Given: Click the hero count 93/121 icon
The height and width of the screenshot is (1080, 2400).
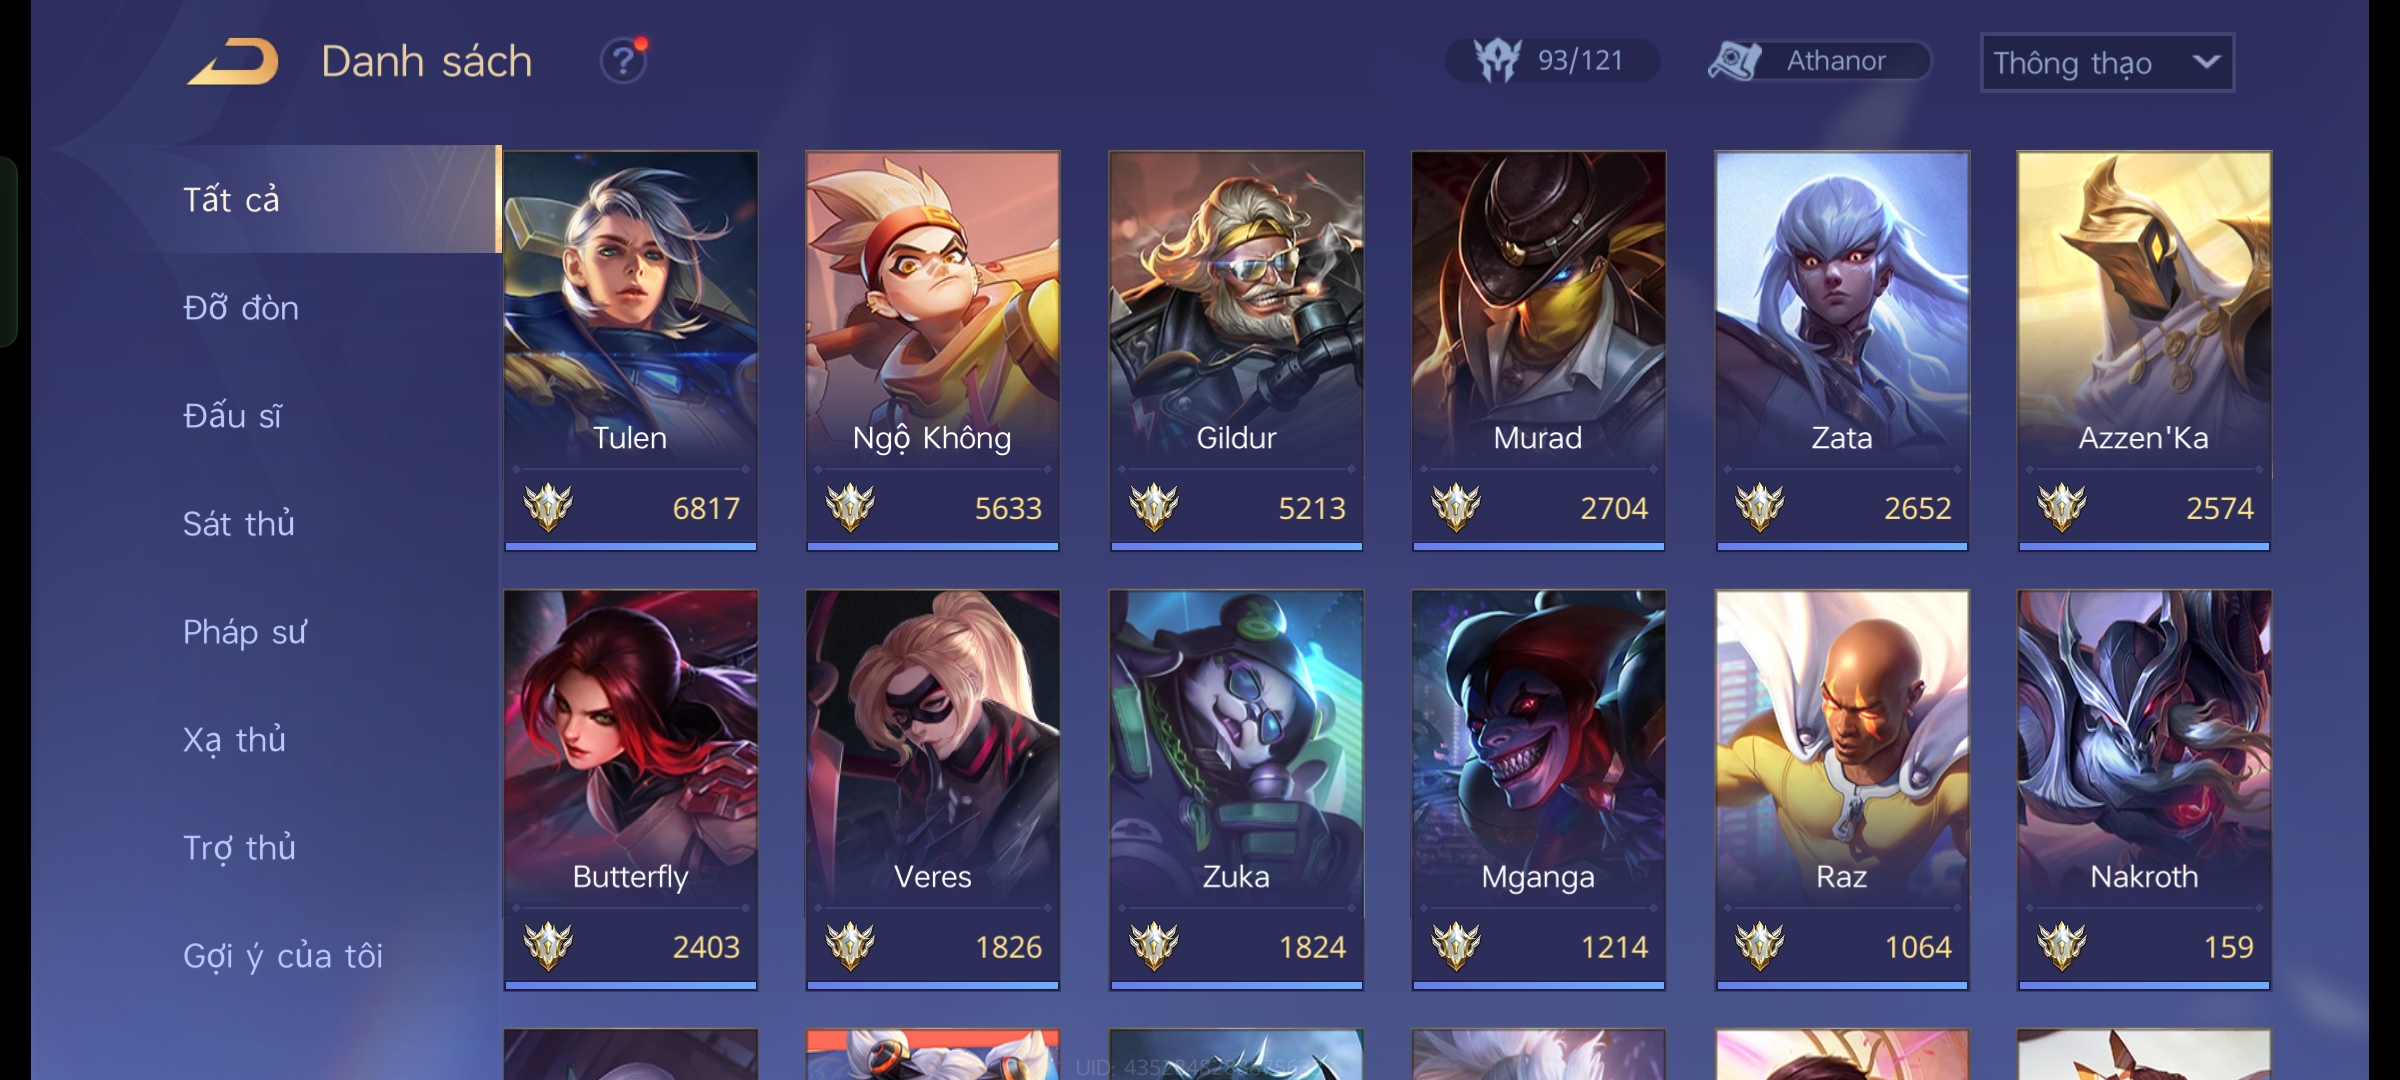Looking at the screenshot, I should 1497,61.
